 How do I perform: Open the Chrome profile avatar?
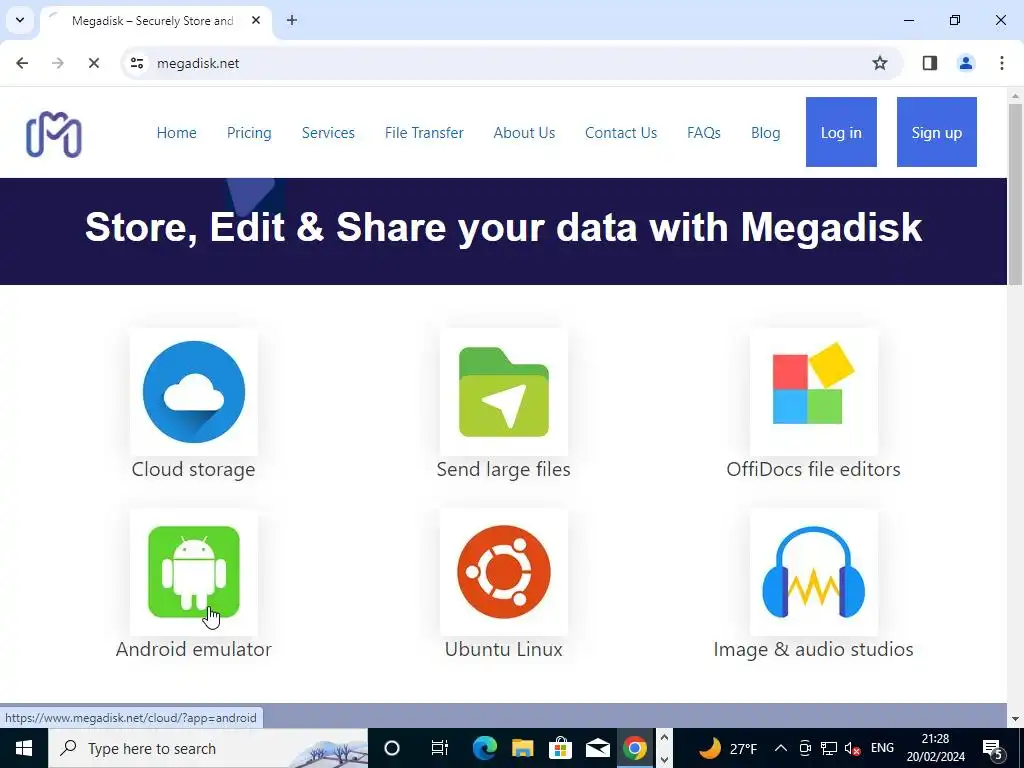[x=965, y=63]
